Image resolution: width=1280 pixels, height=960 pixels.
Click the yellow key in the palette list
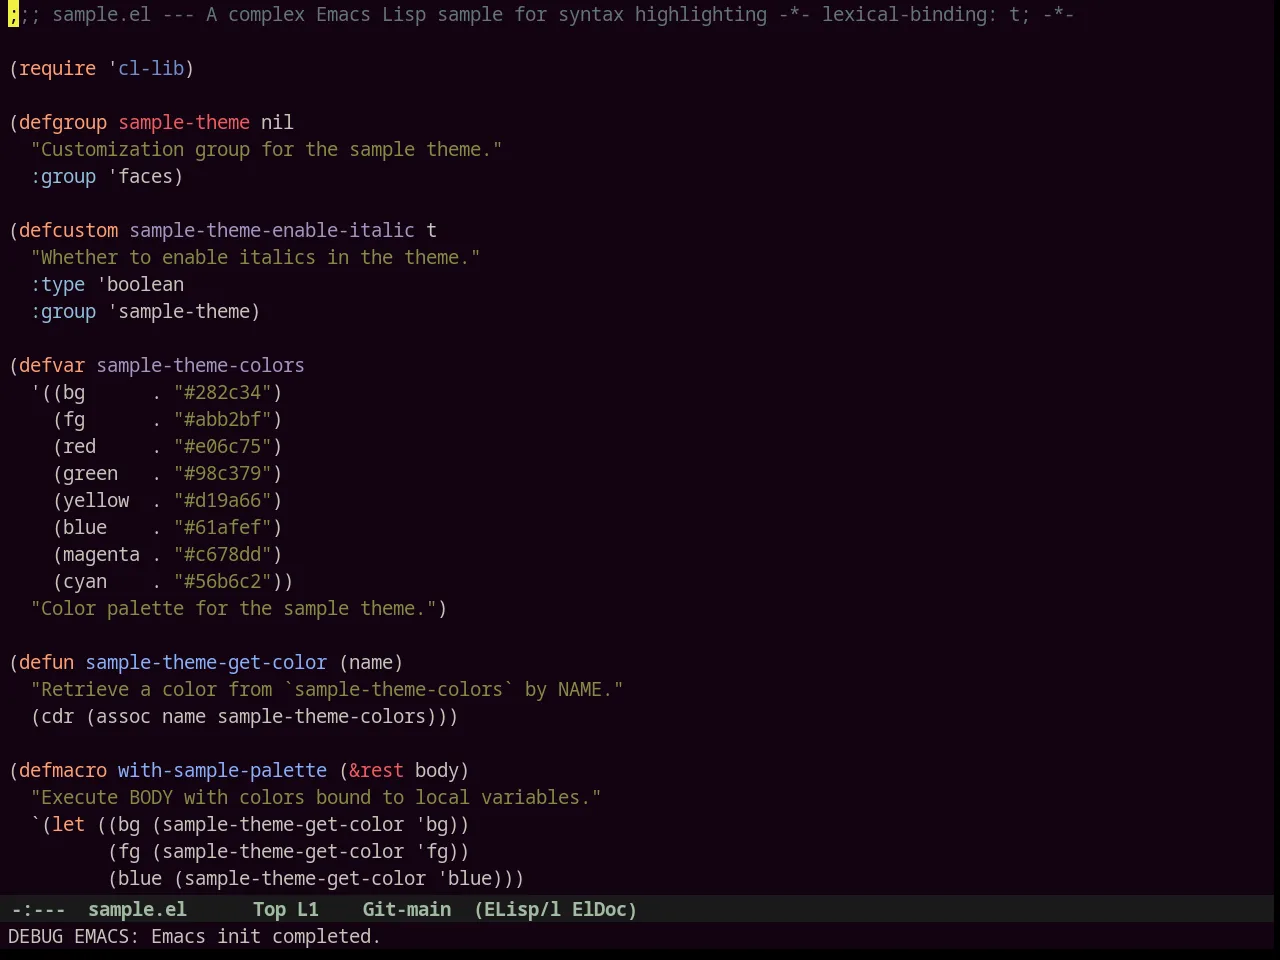96,500
